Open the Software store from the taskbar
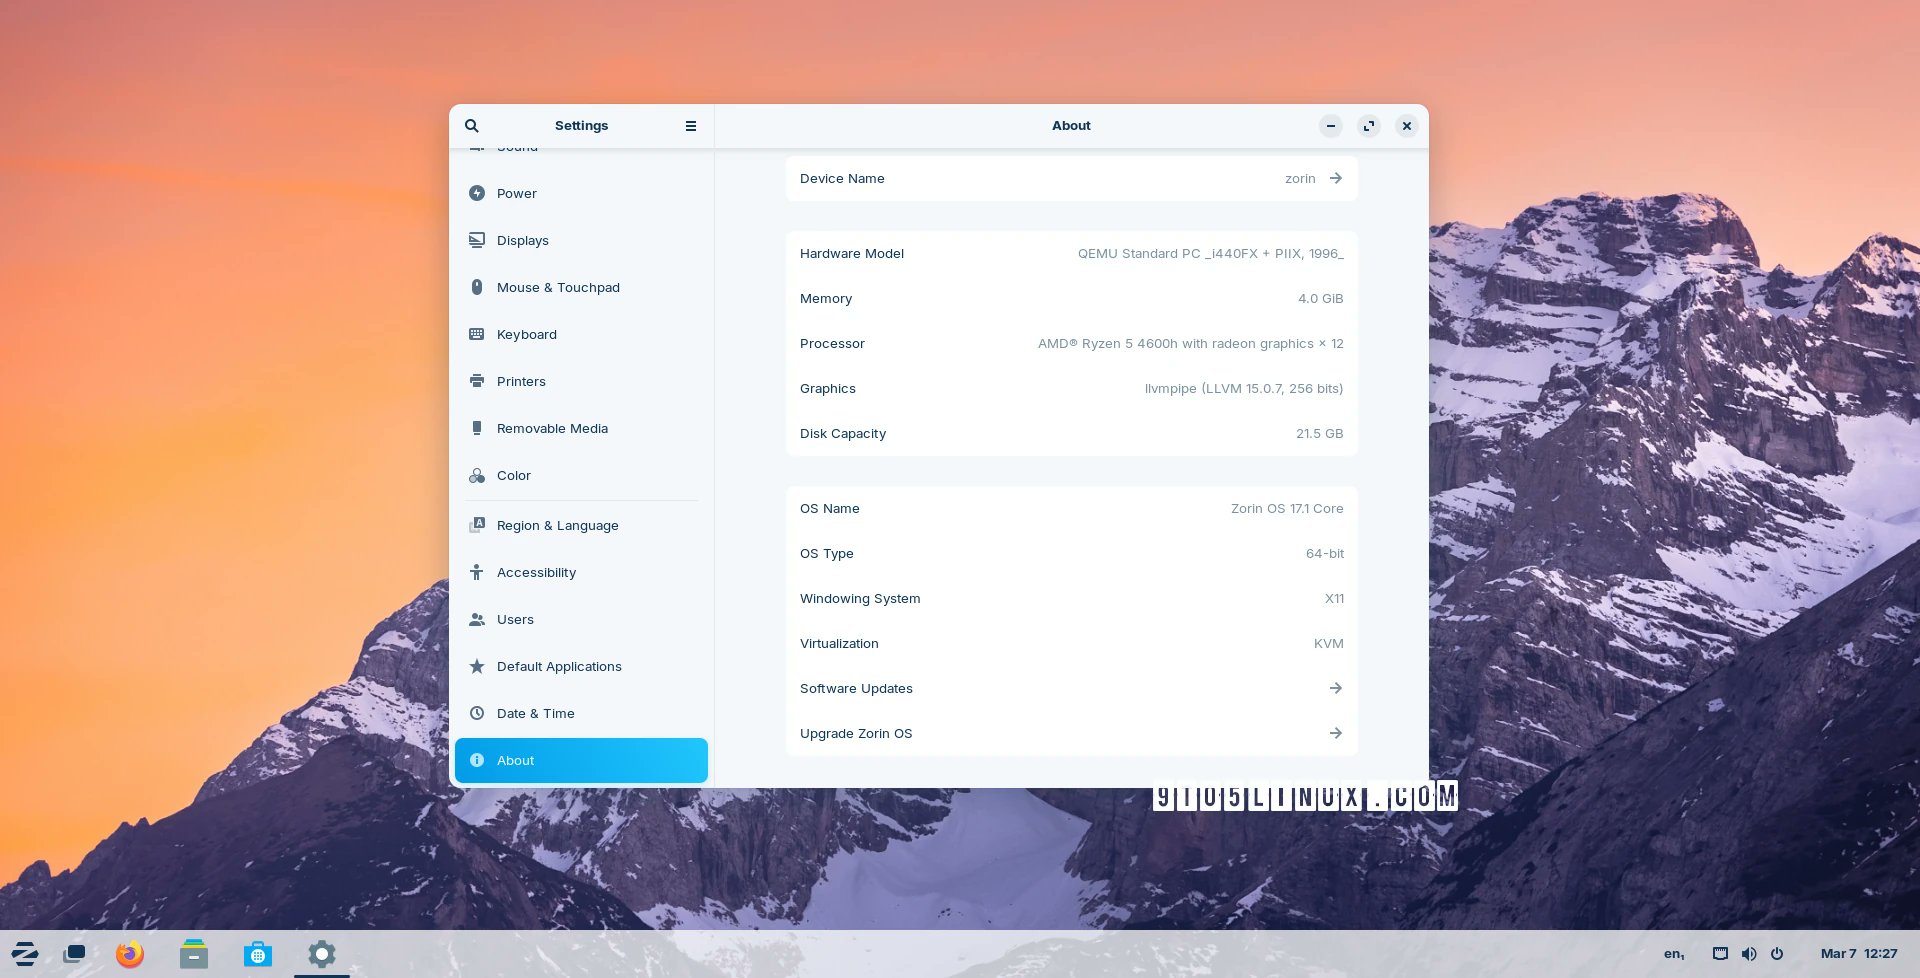Image resolution: width=1920 pixels, height=978 pixels. tap(257, 953)
